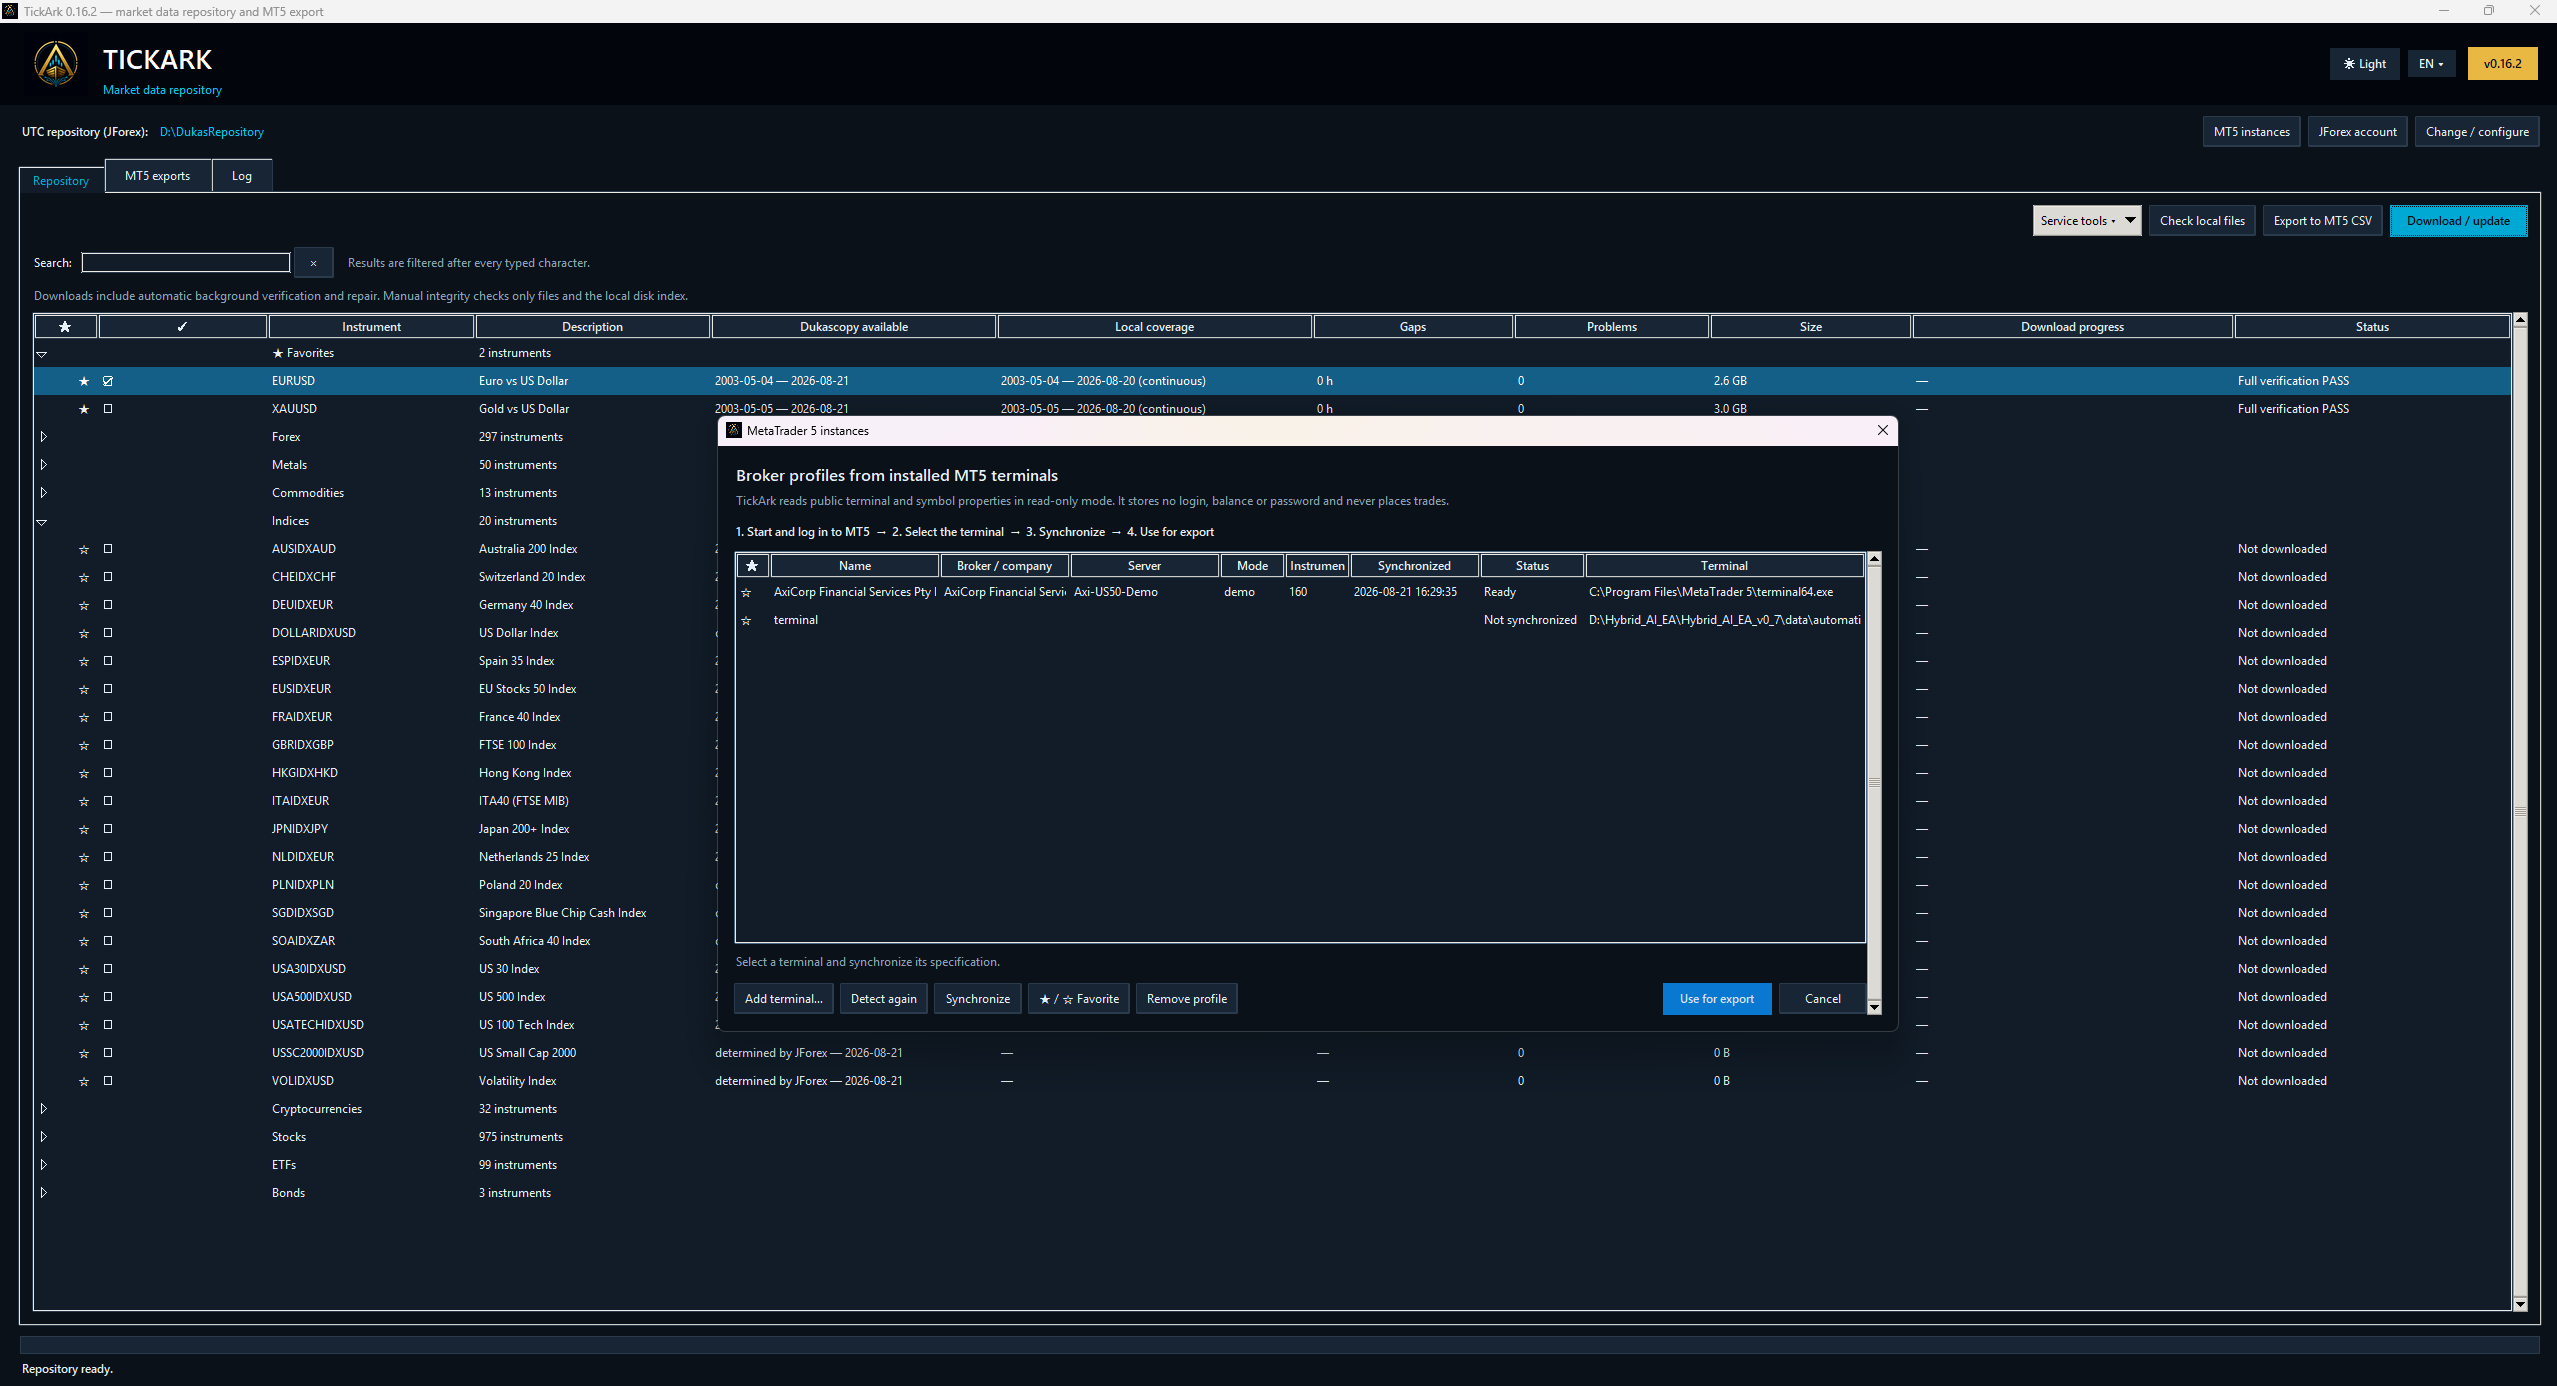
Task: Star the NLDIDXEUR instrument
Action: 84,857
